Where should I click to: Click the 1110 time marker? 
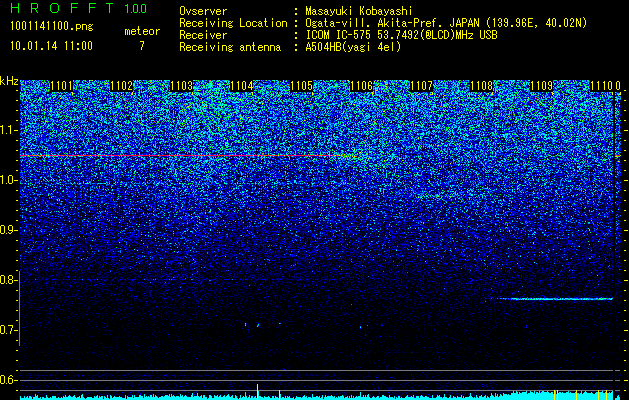[602, 86]
